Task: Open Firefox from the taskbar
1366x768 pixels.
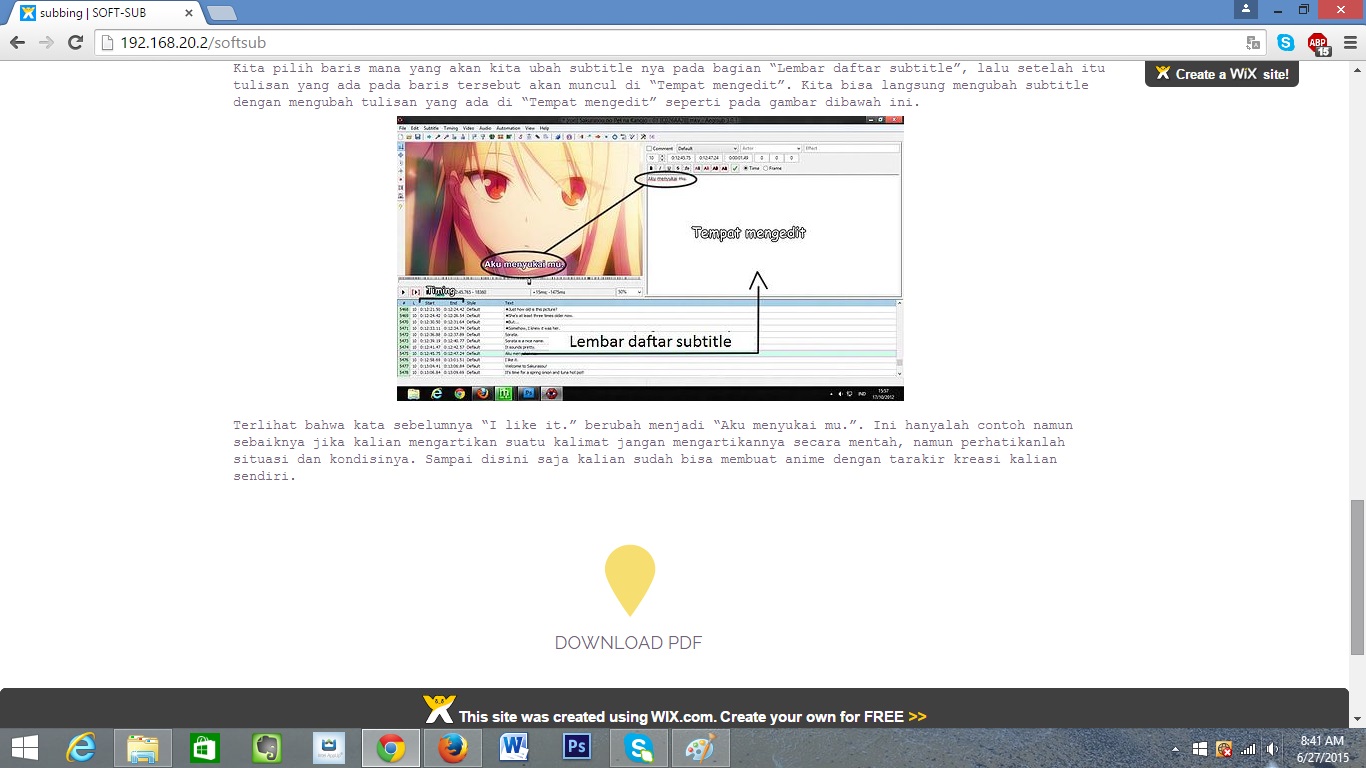Action: 453,748
